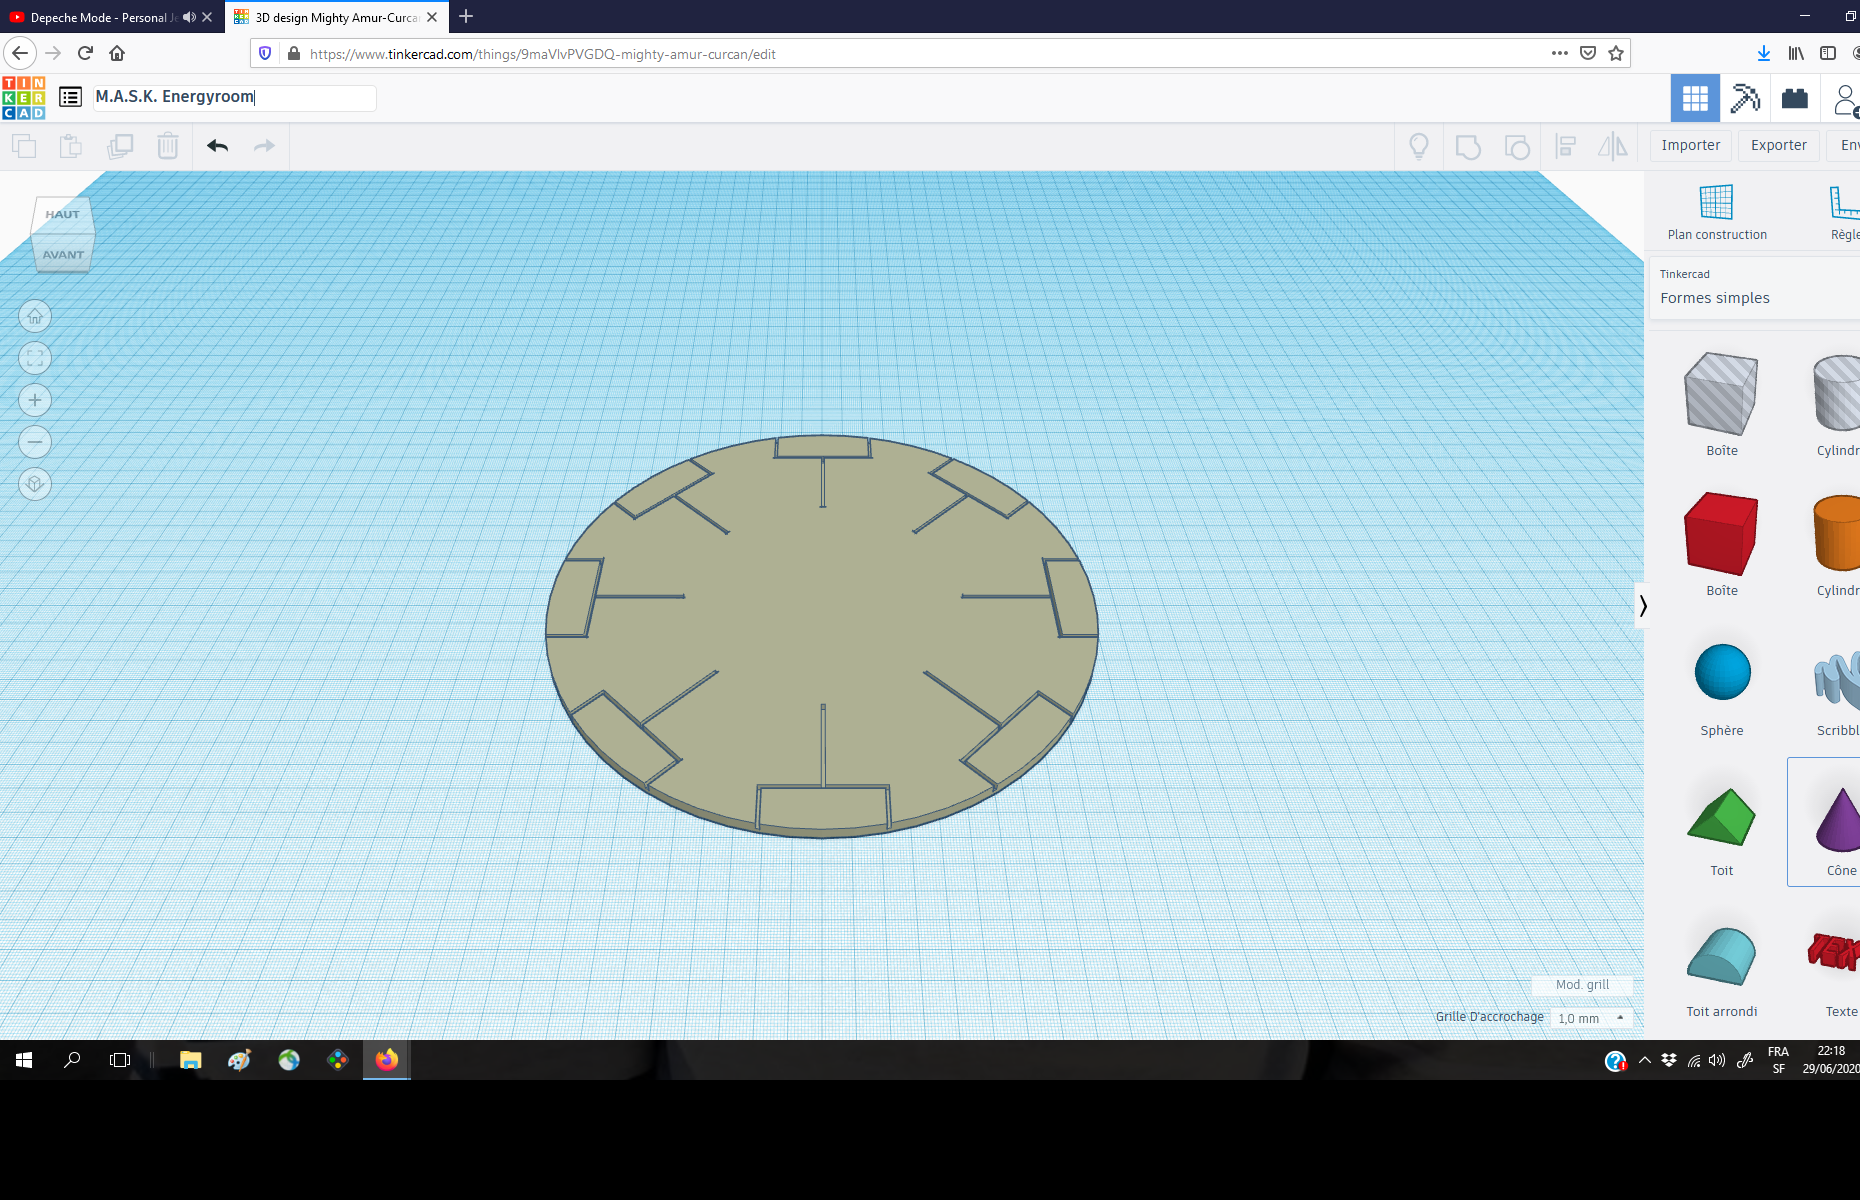
Task: Switch to the Bricks mode
Action: 1795,98
